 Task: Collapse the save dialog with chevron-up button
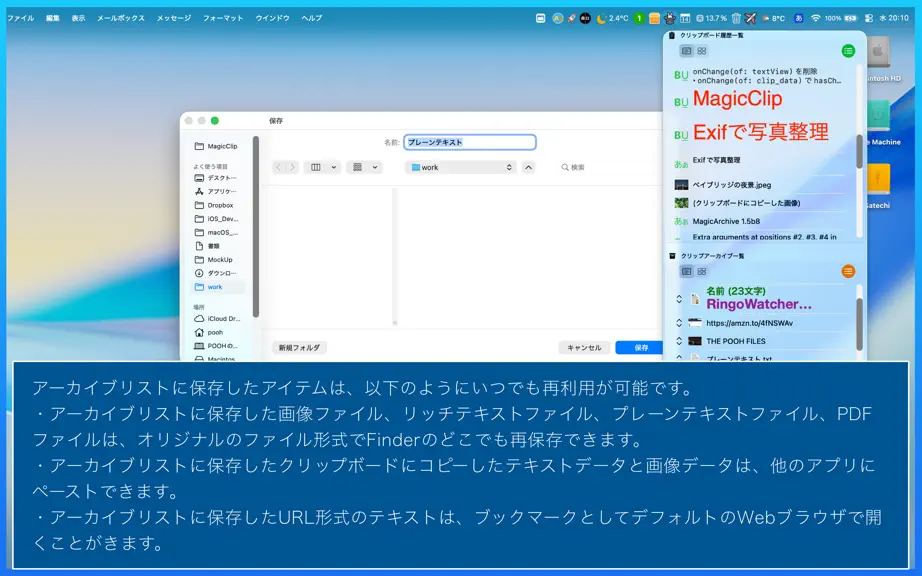click(x=528, y=168)
